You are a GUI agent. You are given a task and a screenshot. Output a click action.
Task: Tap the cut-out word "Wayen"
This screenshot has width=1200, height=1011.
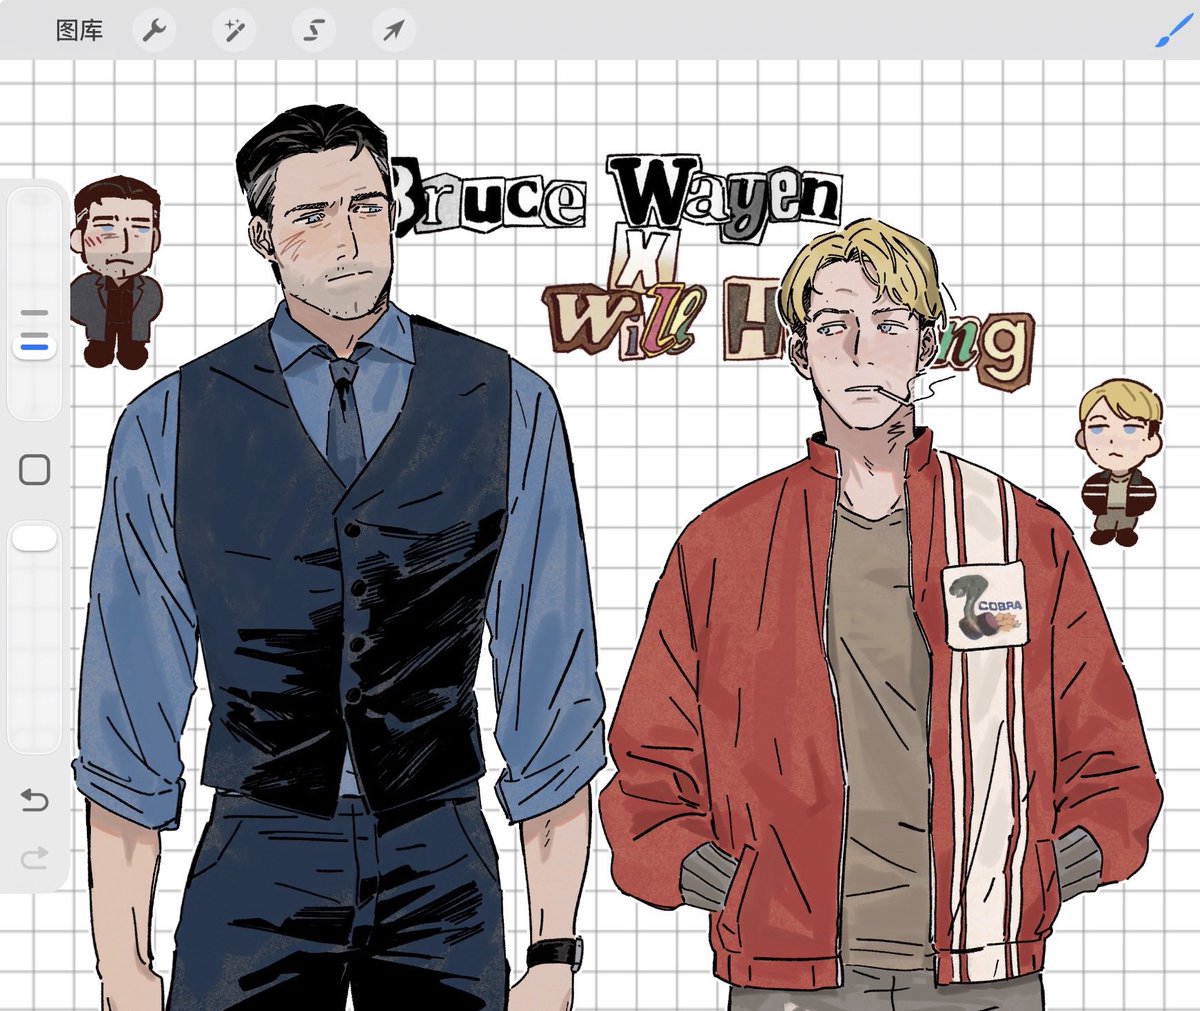coord(726,197)
